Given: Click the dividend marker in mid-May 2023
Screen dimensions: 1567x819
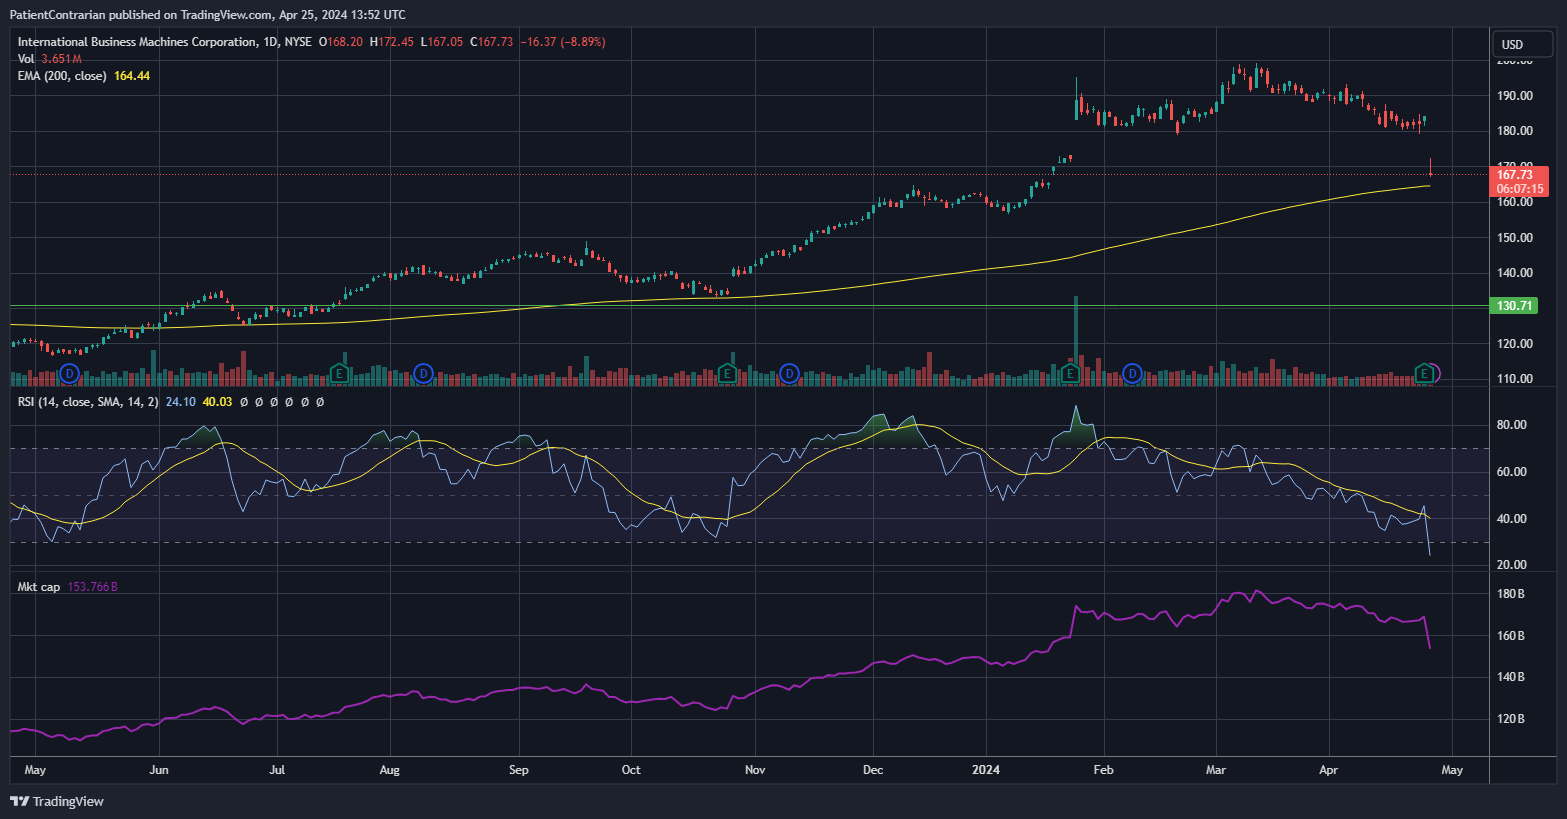Looking at the screenshot, I should coord(69,374).
